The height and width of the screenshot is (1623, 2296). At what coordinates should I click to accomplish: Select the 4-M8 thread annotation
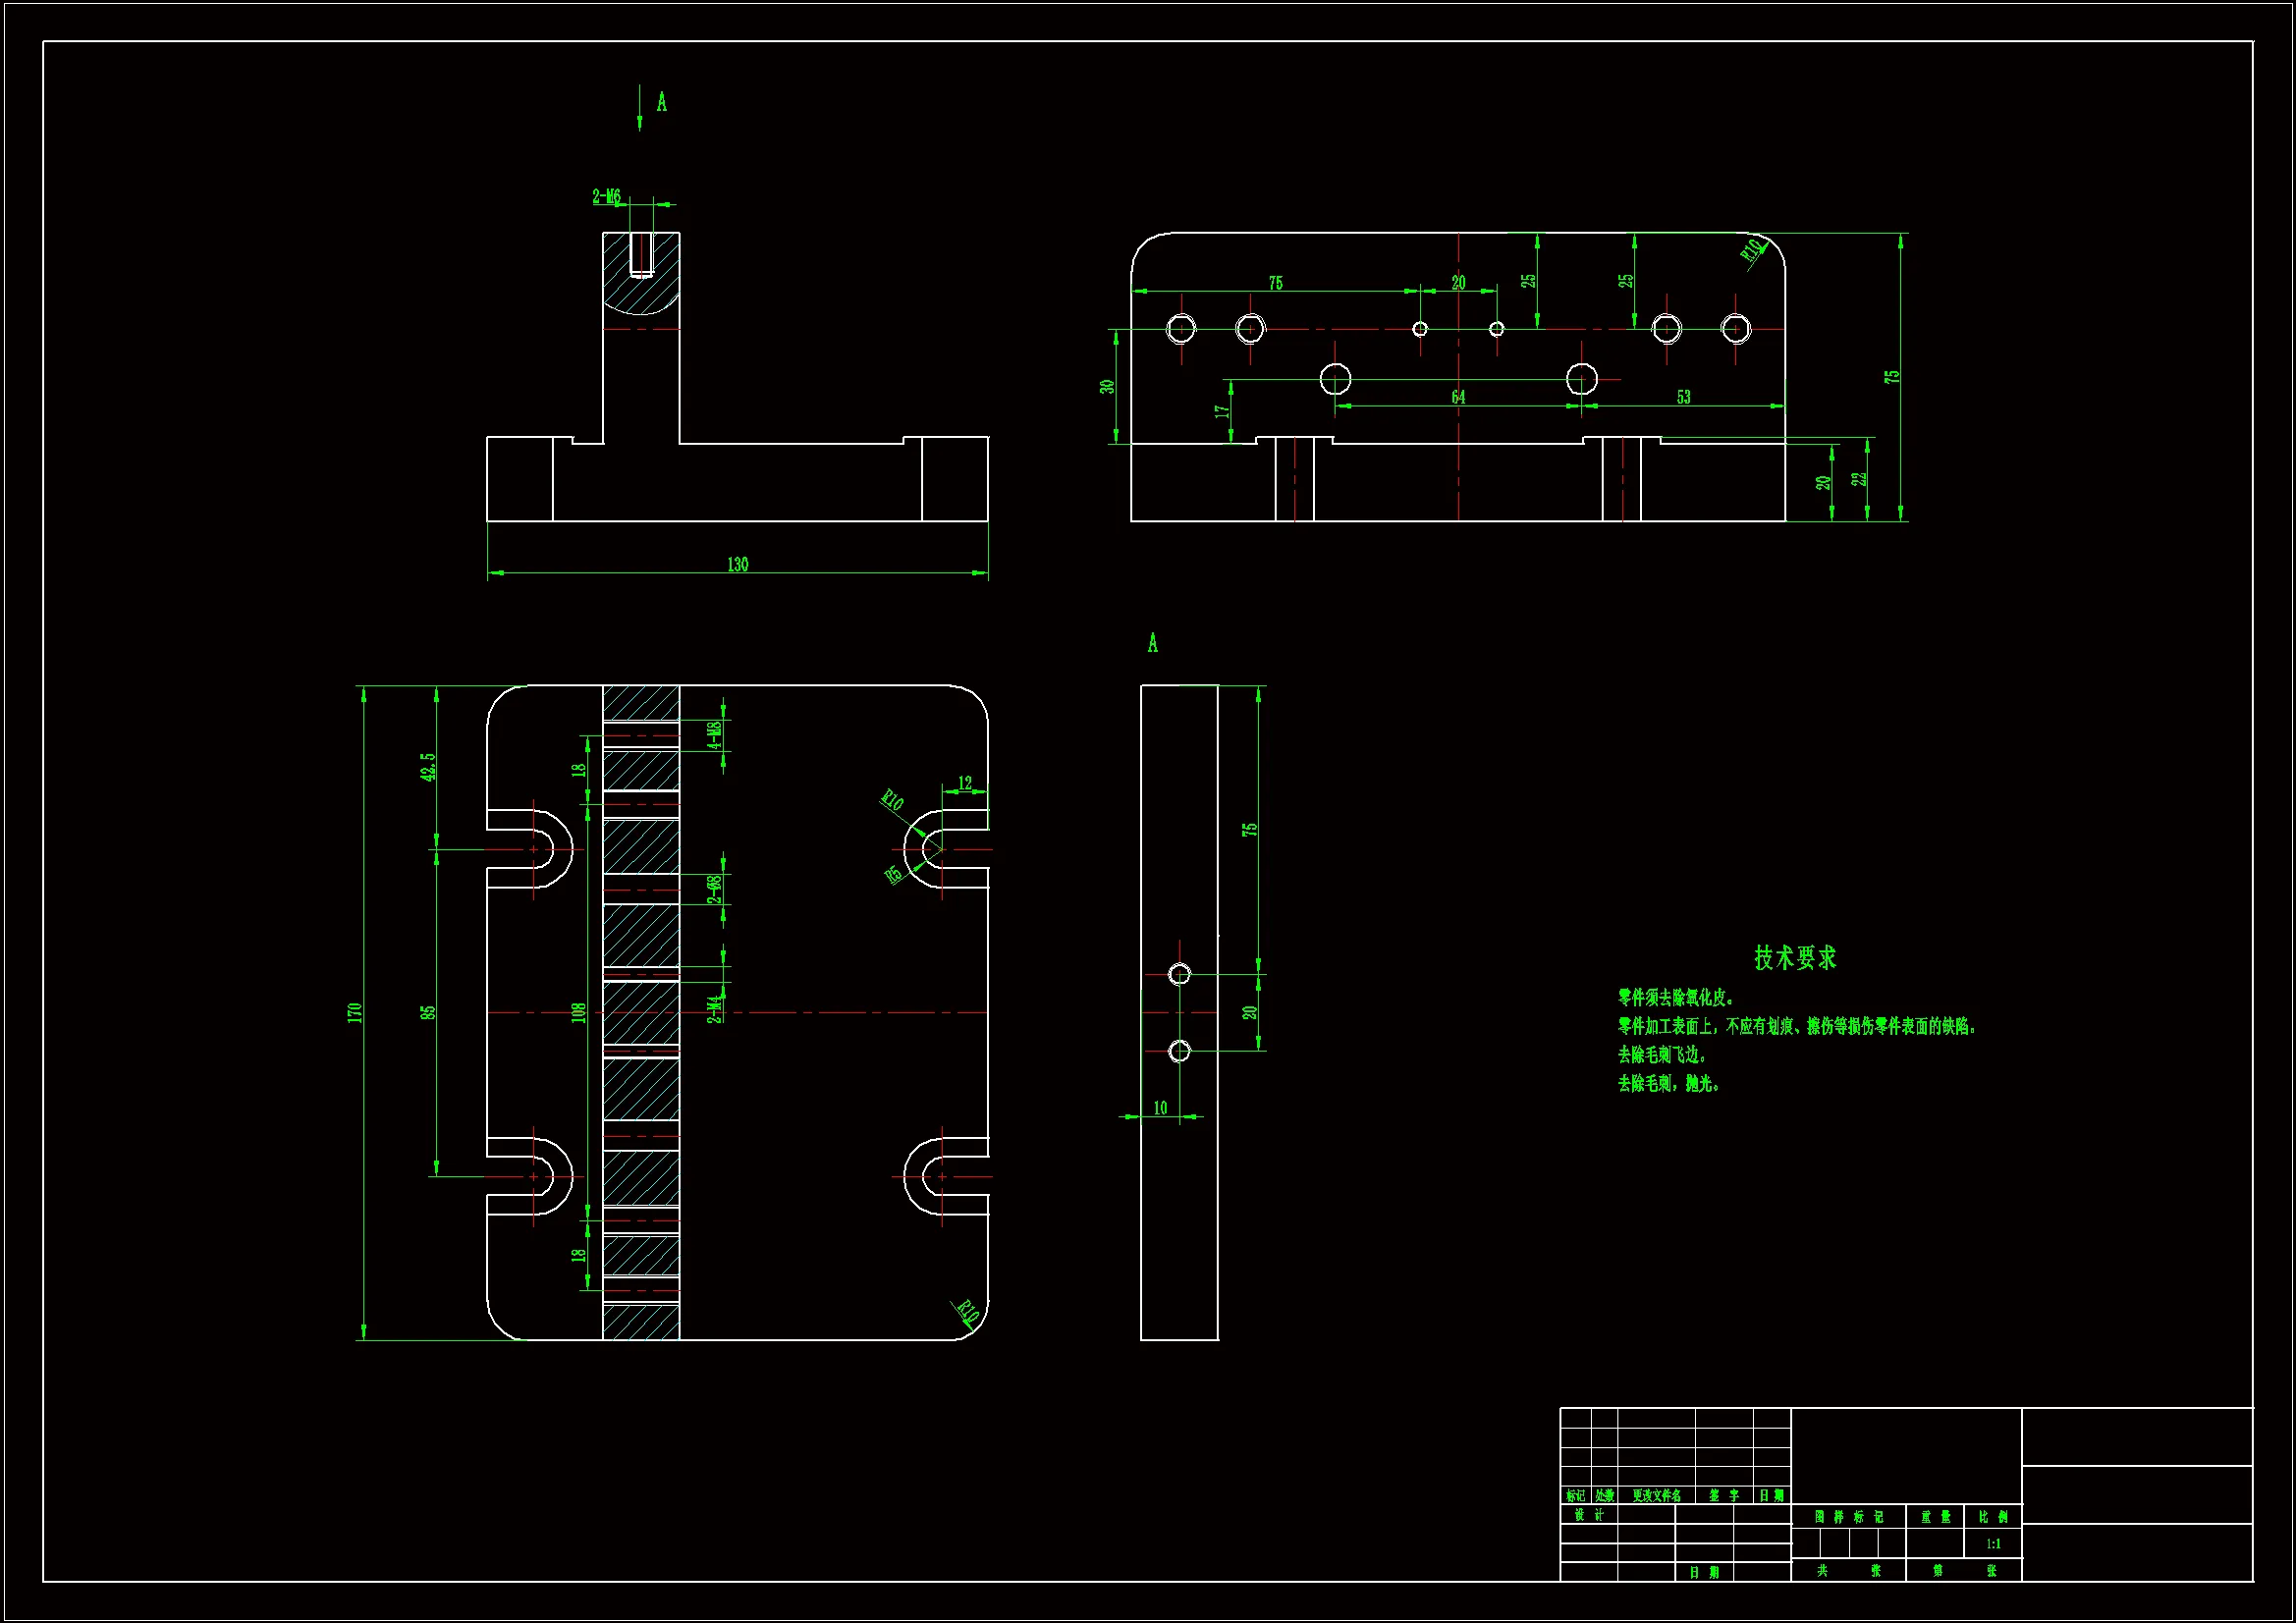pos(714,735)
